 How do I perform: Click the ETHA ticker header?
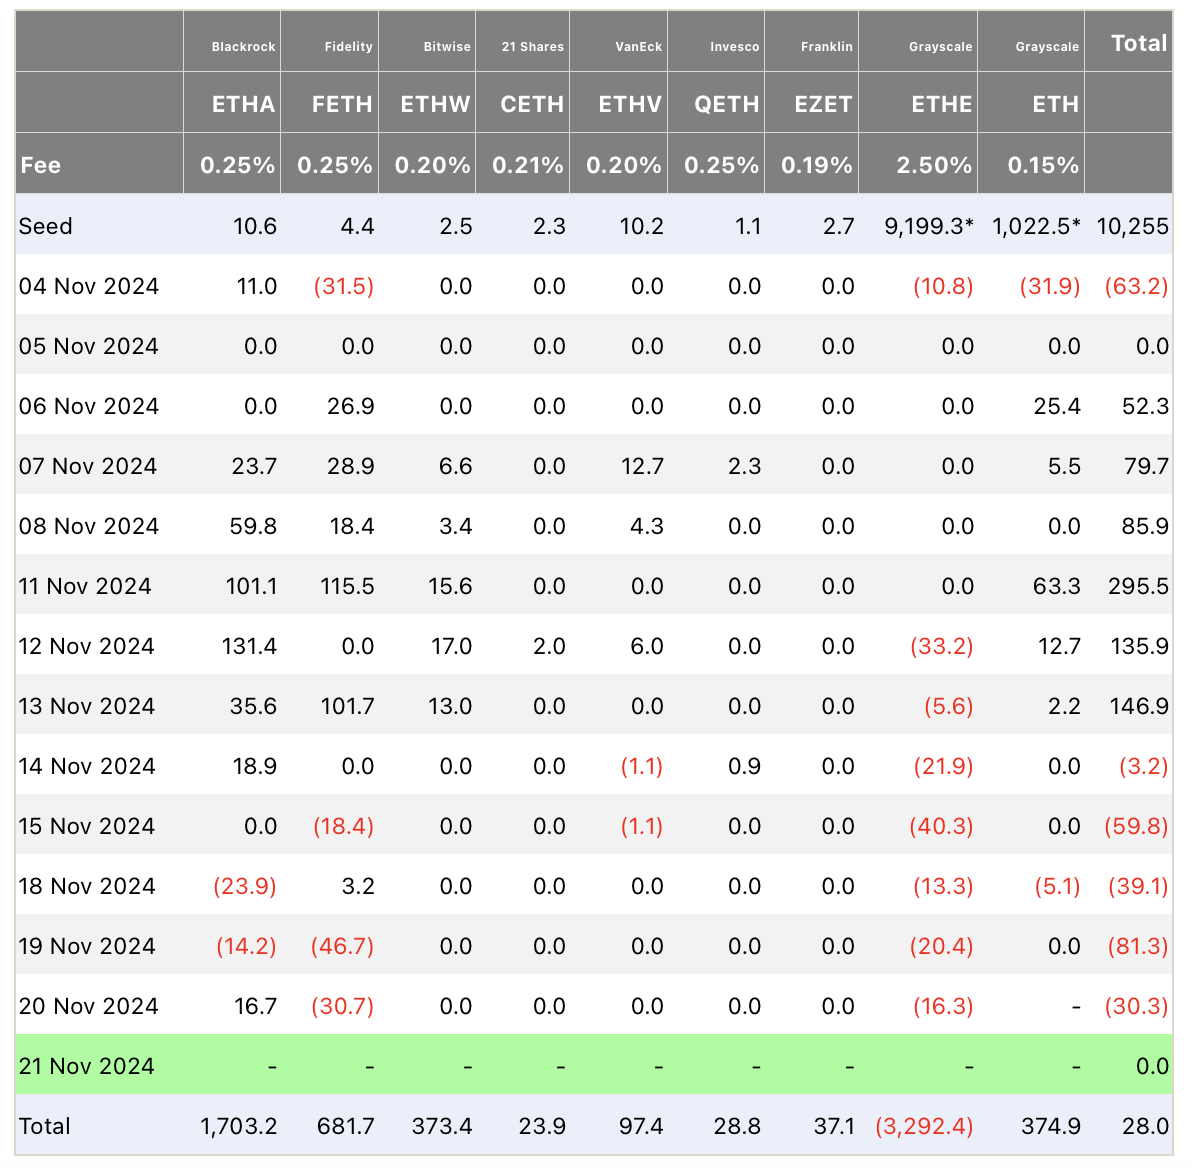point(243,104)
